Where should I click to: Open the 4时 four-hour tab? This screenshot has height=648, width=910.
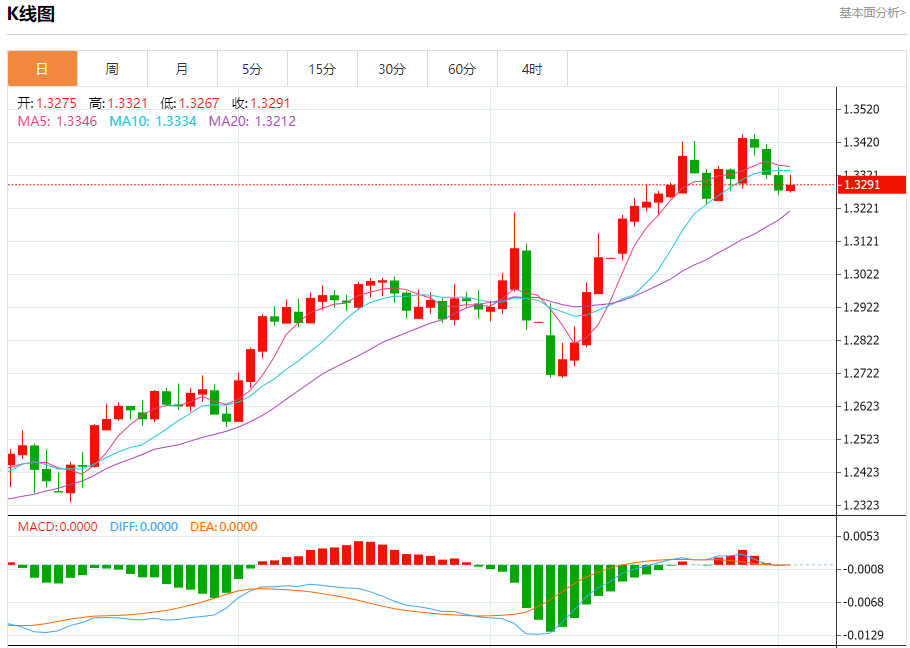[x=532, y=69]
